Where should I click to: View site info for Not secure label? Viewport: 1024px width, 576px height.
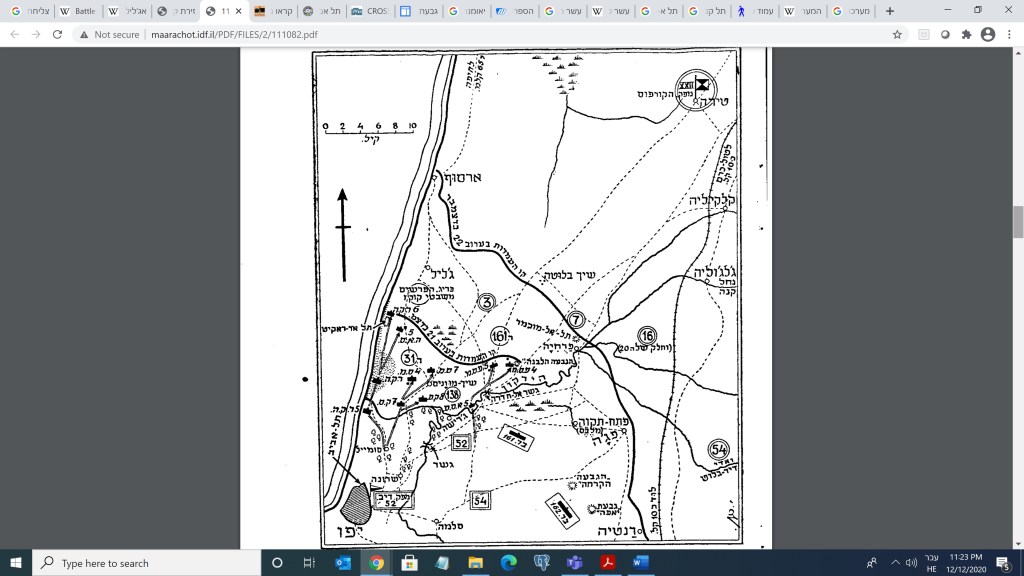click(x=109, y=34)
